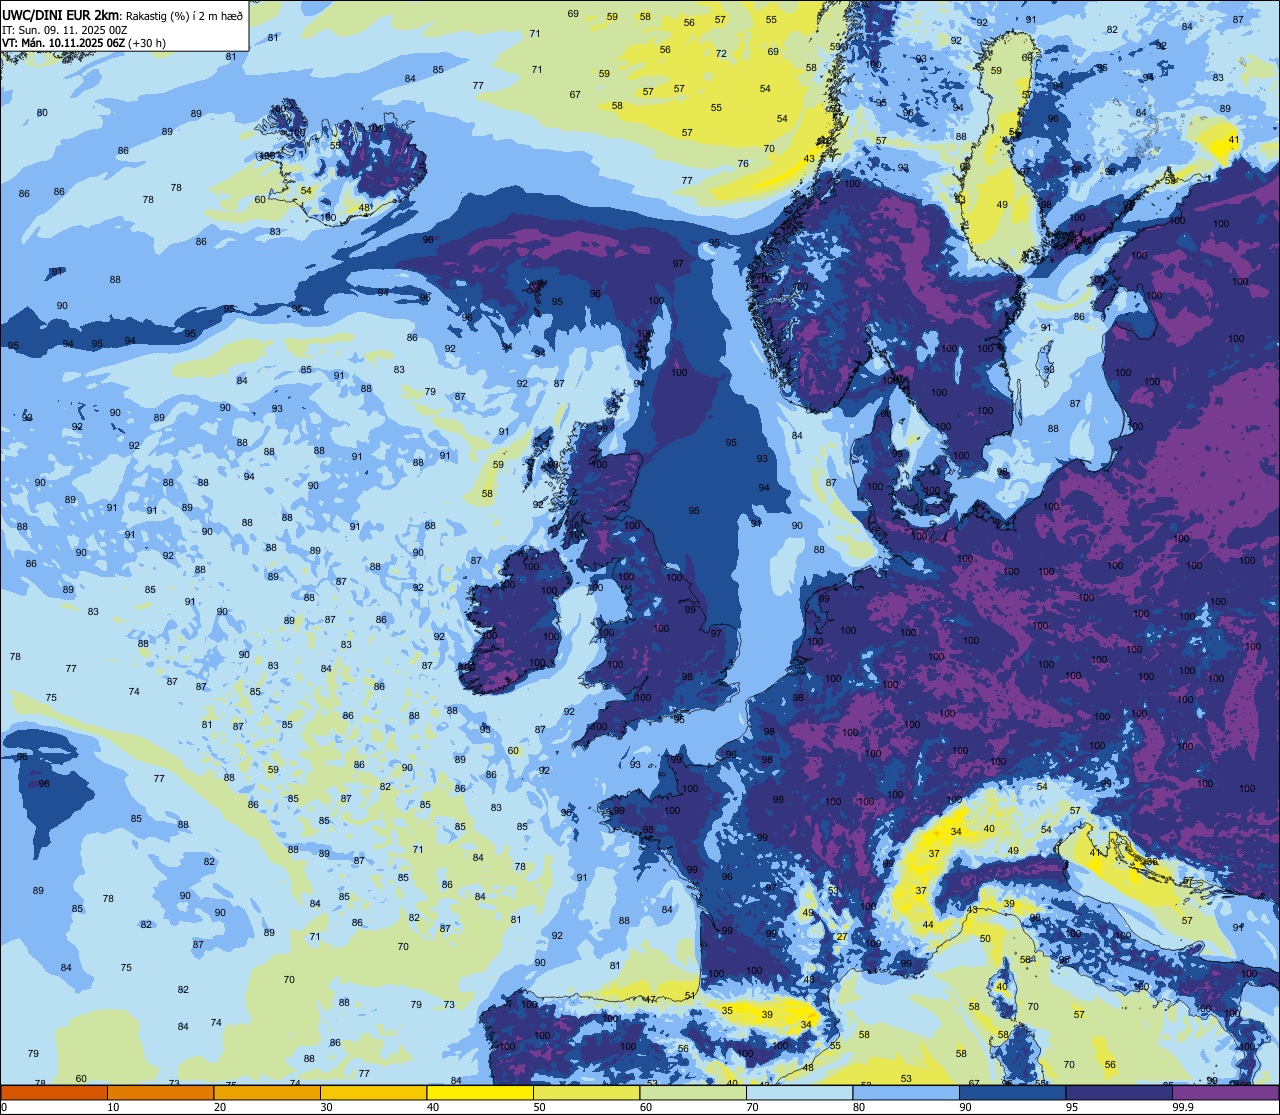Click the 10–20 orange legend segment
1280x1115 pixels.
click(x=160, y=1093)
